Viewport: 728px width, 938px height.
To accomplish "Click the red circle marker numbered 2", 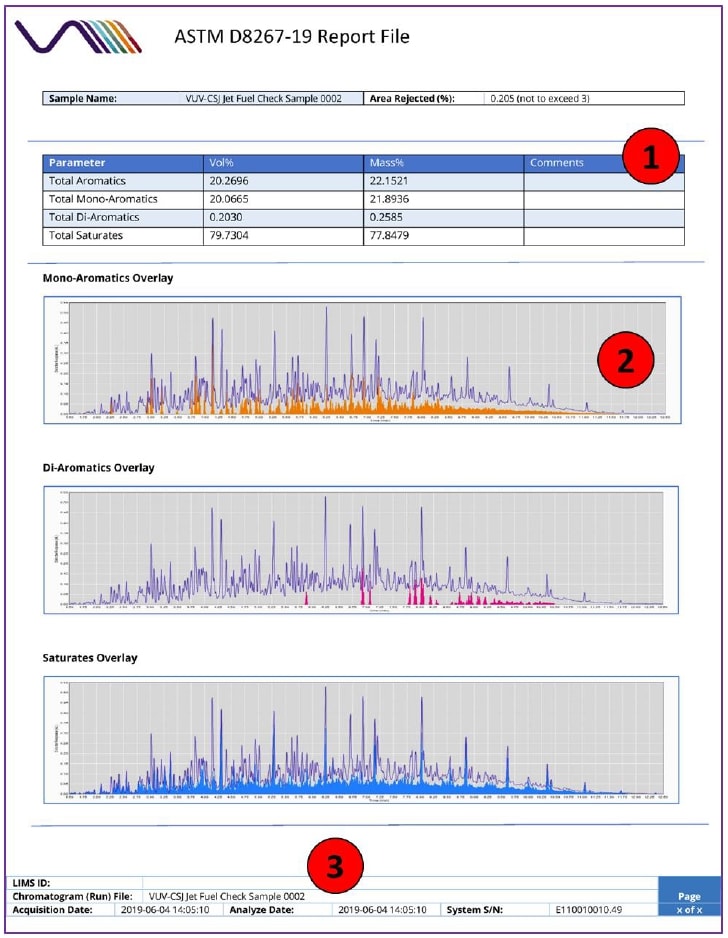I will 625,359.
